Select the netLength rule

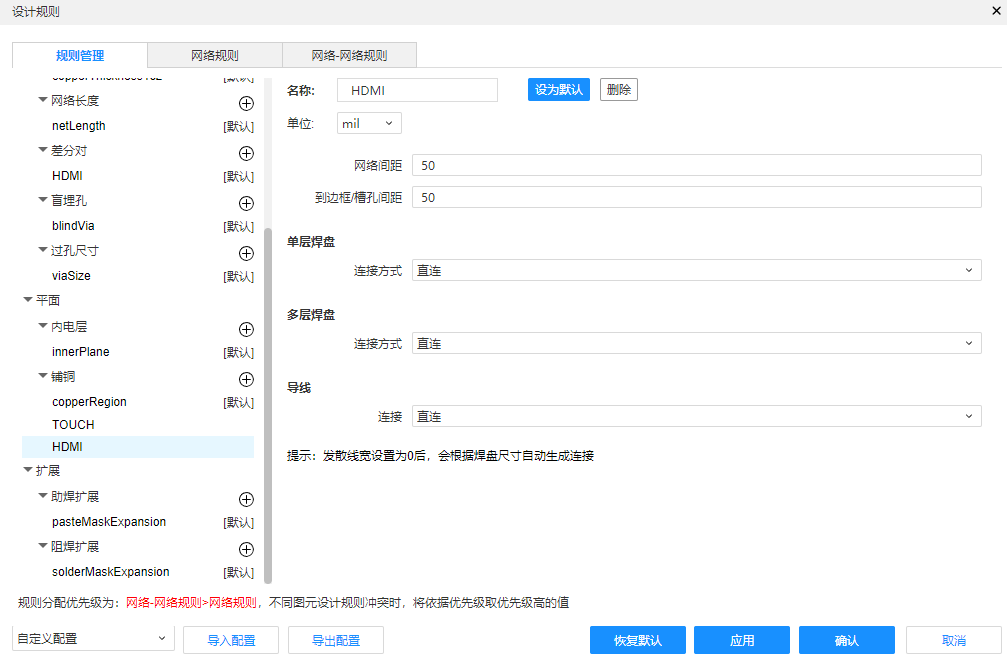pyautogui.click(x=78, y=126)
